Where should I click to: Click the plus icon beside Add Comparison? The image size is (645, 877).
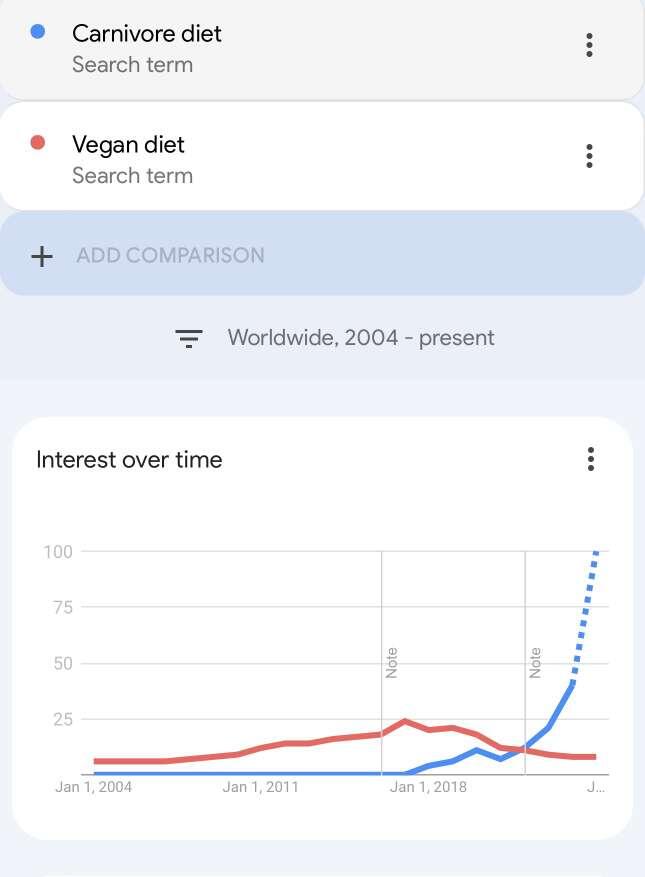click(x=42, y=257)
